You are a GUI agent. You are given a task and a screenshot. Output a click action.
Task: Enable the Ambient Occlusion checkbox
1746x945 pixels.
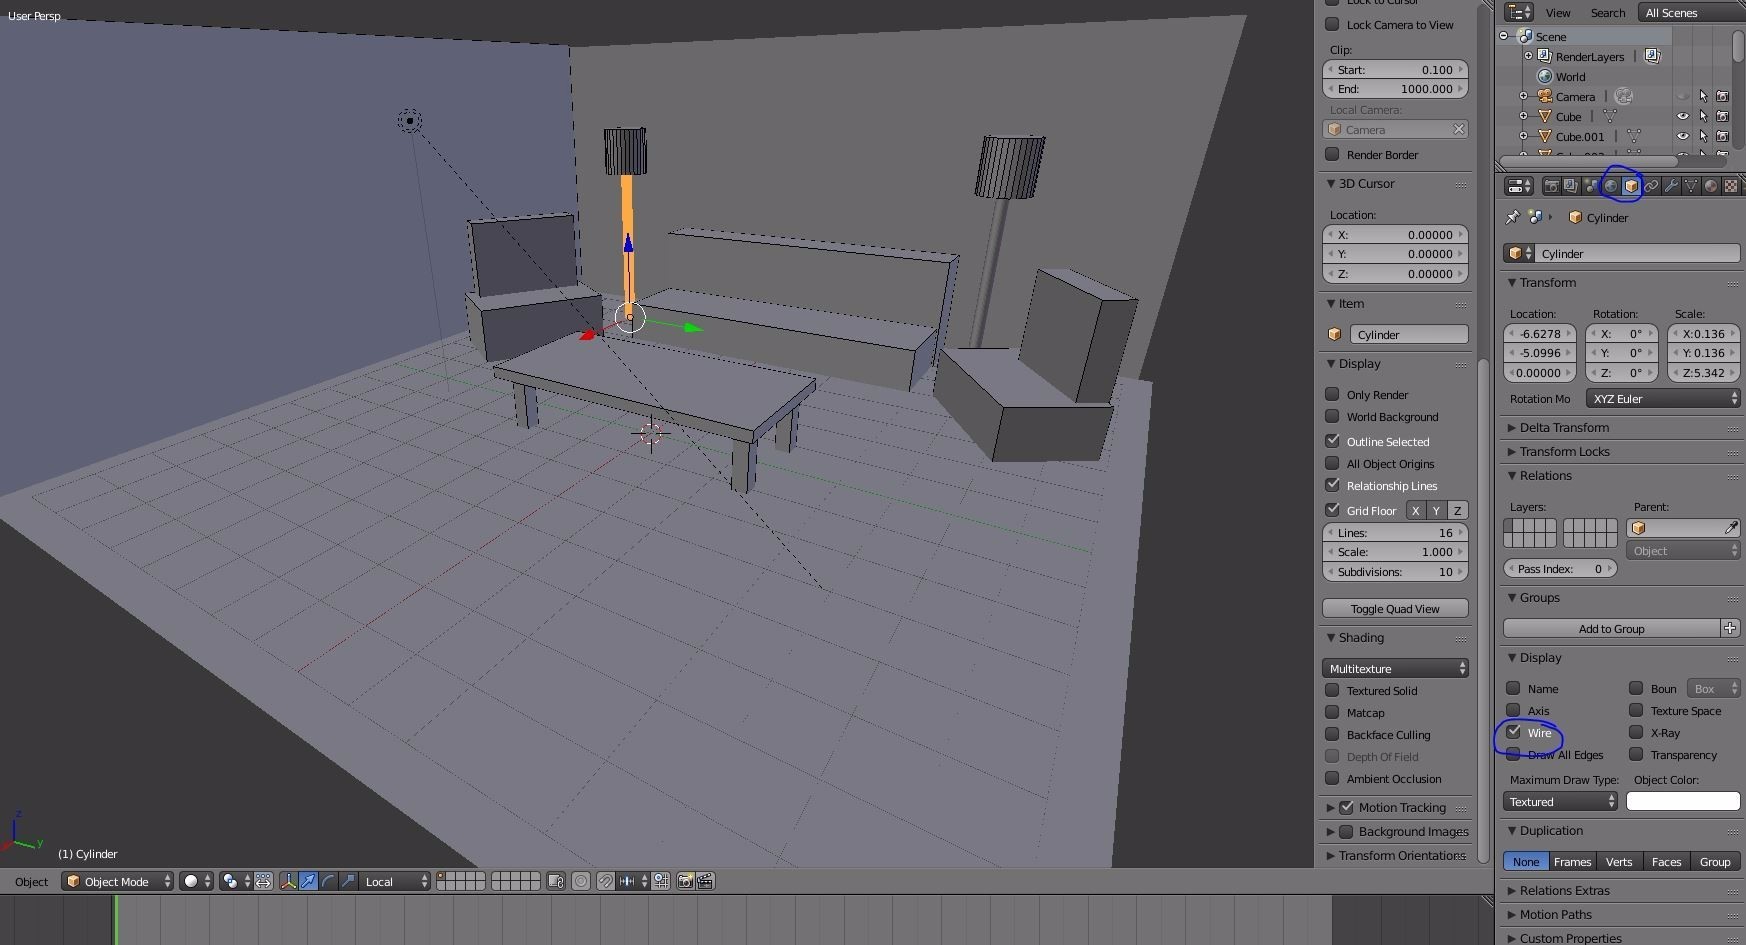coord(1332,778)
